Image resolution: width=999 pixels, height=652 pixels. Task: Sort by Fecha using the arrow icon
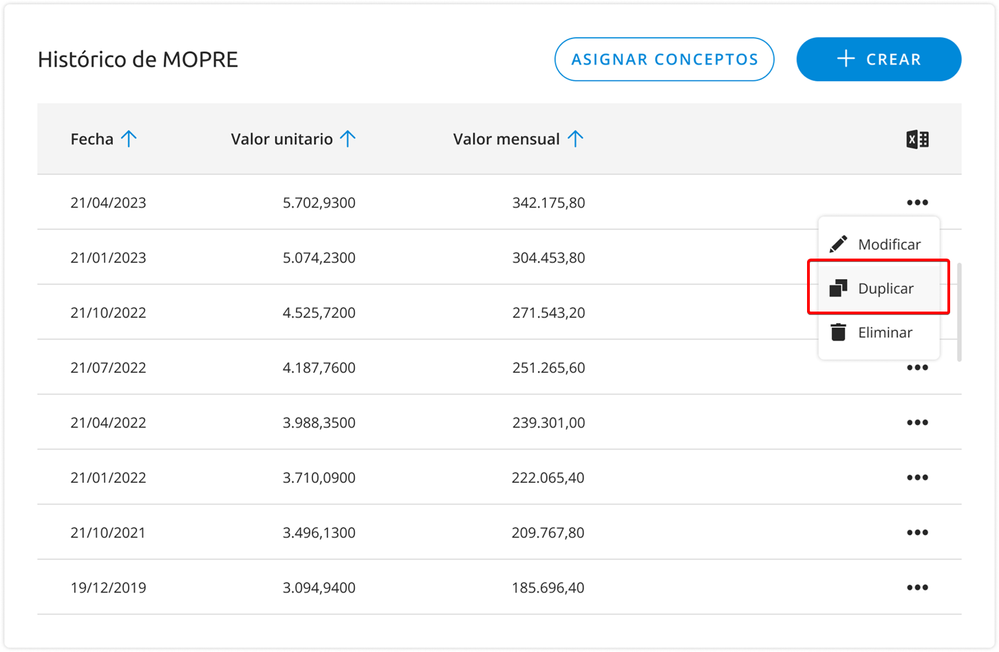click(129, 140)
